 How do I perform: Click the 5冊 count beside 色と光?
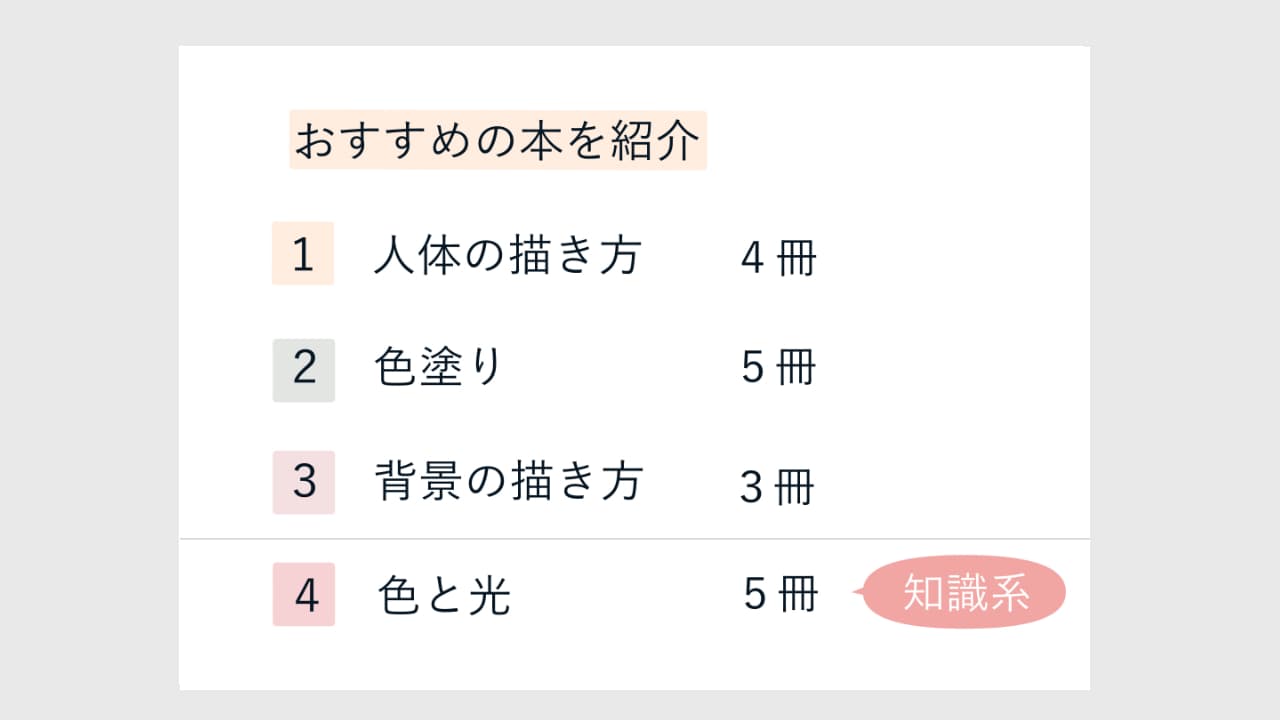[781, 595]
